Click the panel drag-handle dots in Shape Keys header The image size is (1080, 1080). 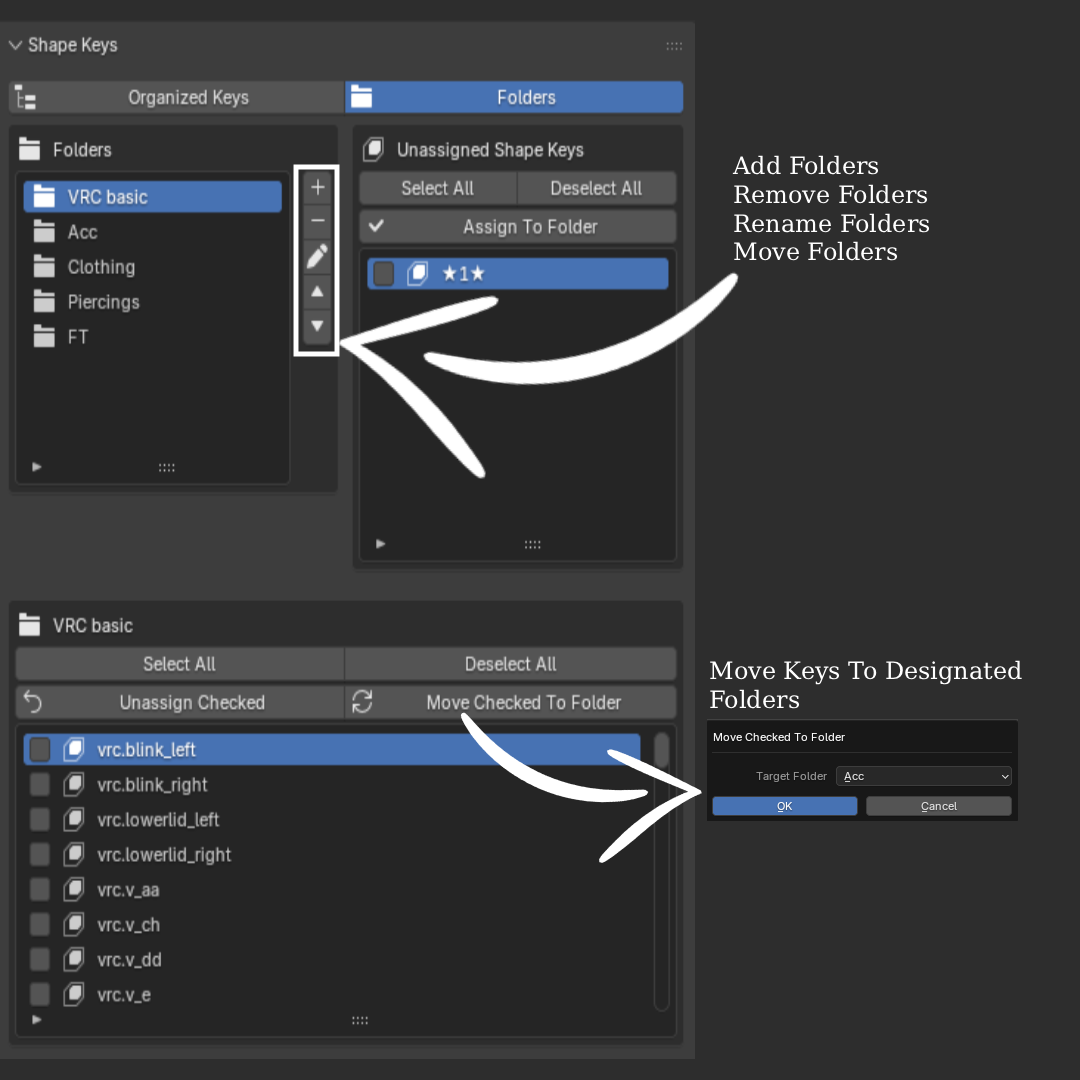click(x=674, y=46)
